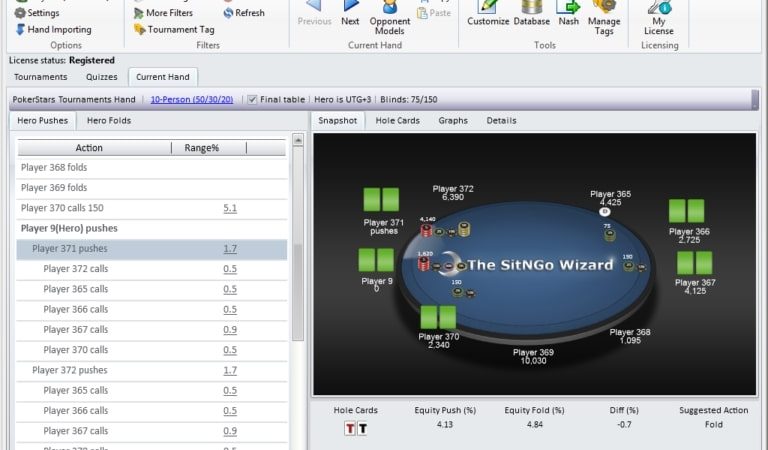Open Opponent Models
Screen dimensions: 768x450
[x=390, y=18]
